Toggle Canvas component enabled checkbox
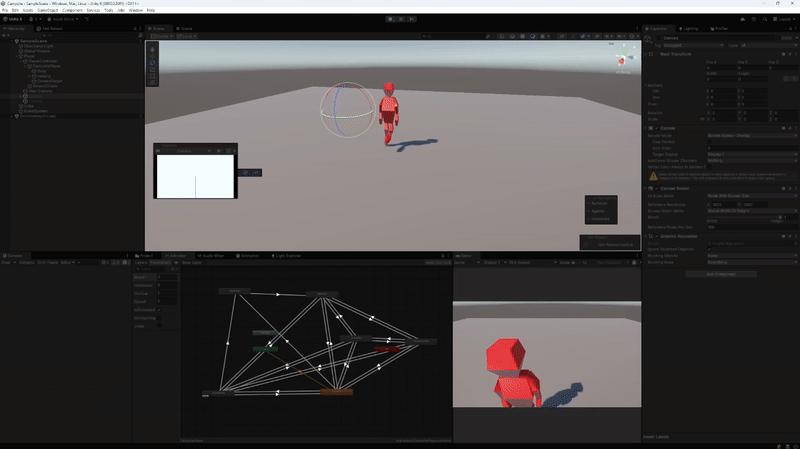This screenshot has width=800, height=449. point(657,128)
